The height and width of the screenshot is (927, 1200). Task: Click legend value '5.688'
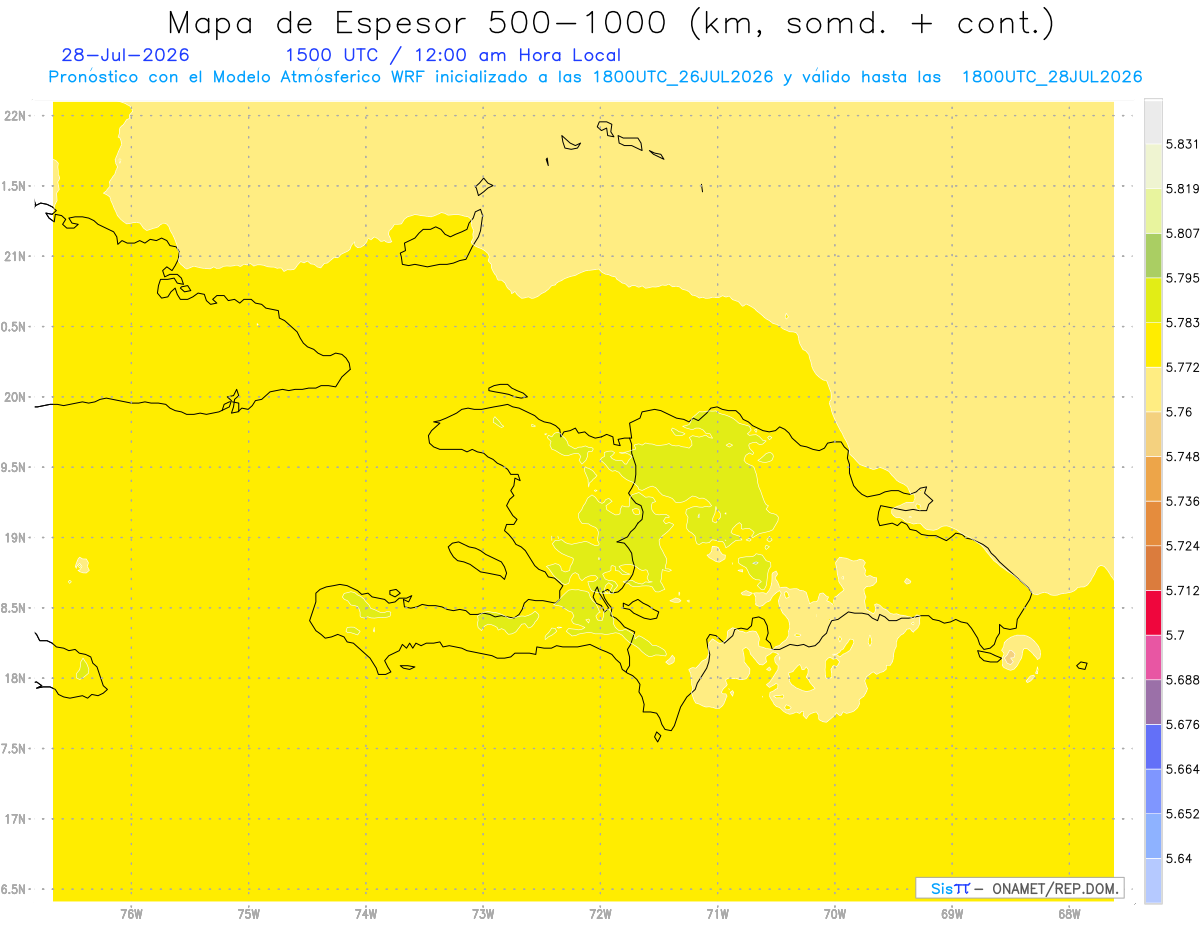click(1182, 680)
